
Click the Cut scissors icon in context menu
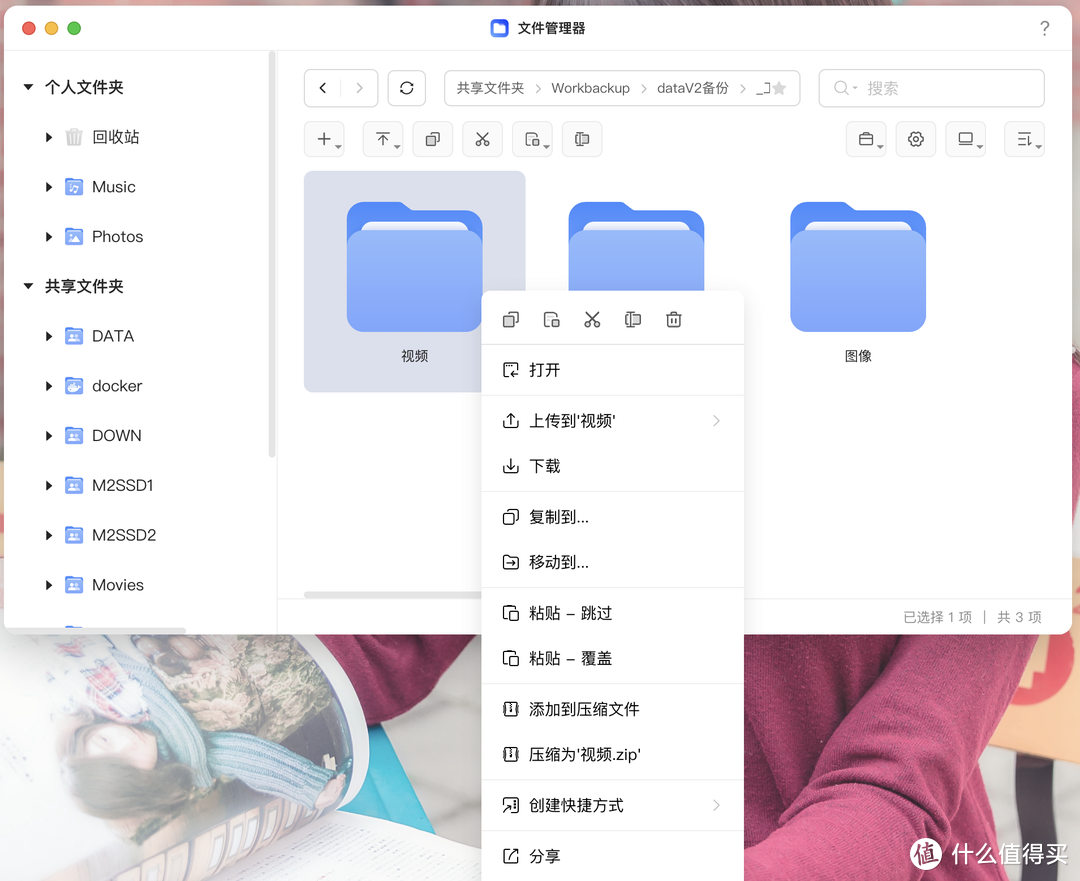[592, 319]
